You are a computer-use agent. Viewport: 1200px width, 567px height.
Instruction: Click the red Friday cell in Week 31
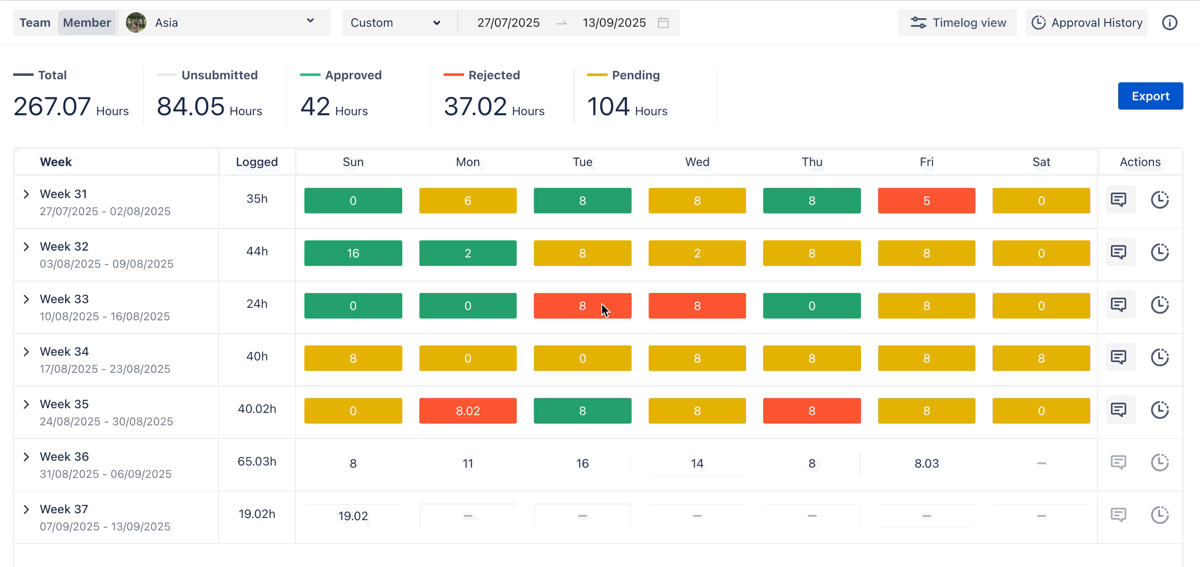pyautogui.click(x=926, y=201)
